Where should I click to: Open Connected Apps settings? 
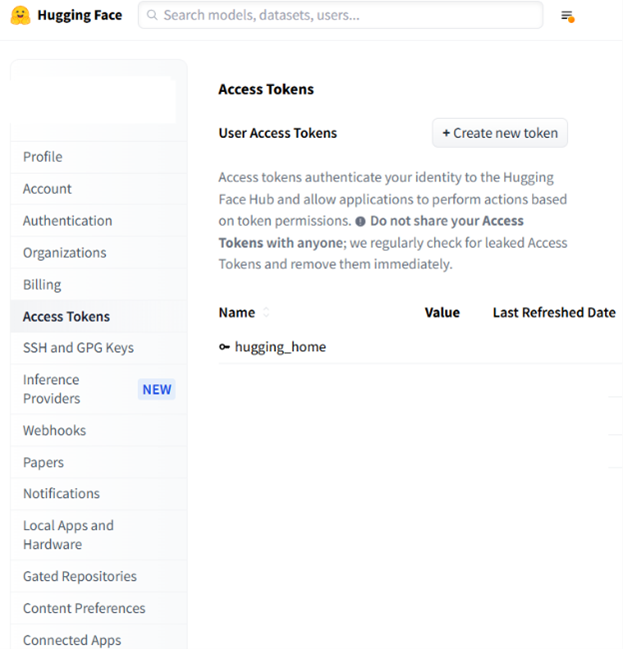pos(99,637)
